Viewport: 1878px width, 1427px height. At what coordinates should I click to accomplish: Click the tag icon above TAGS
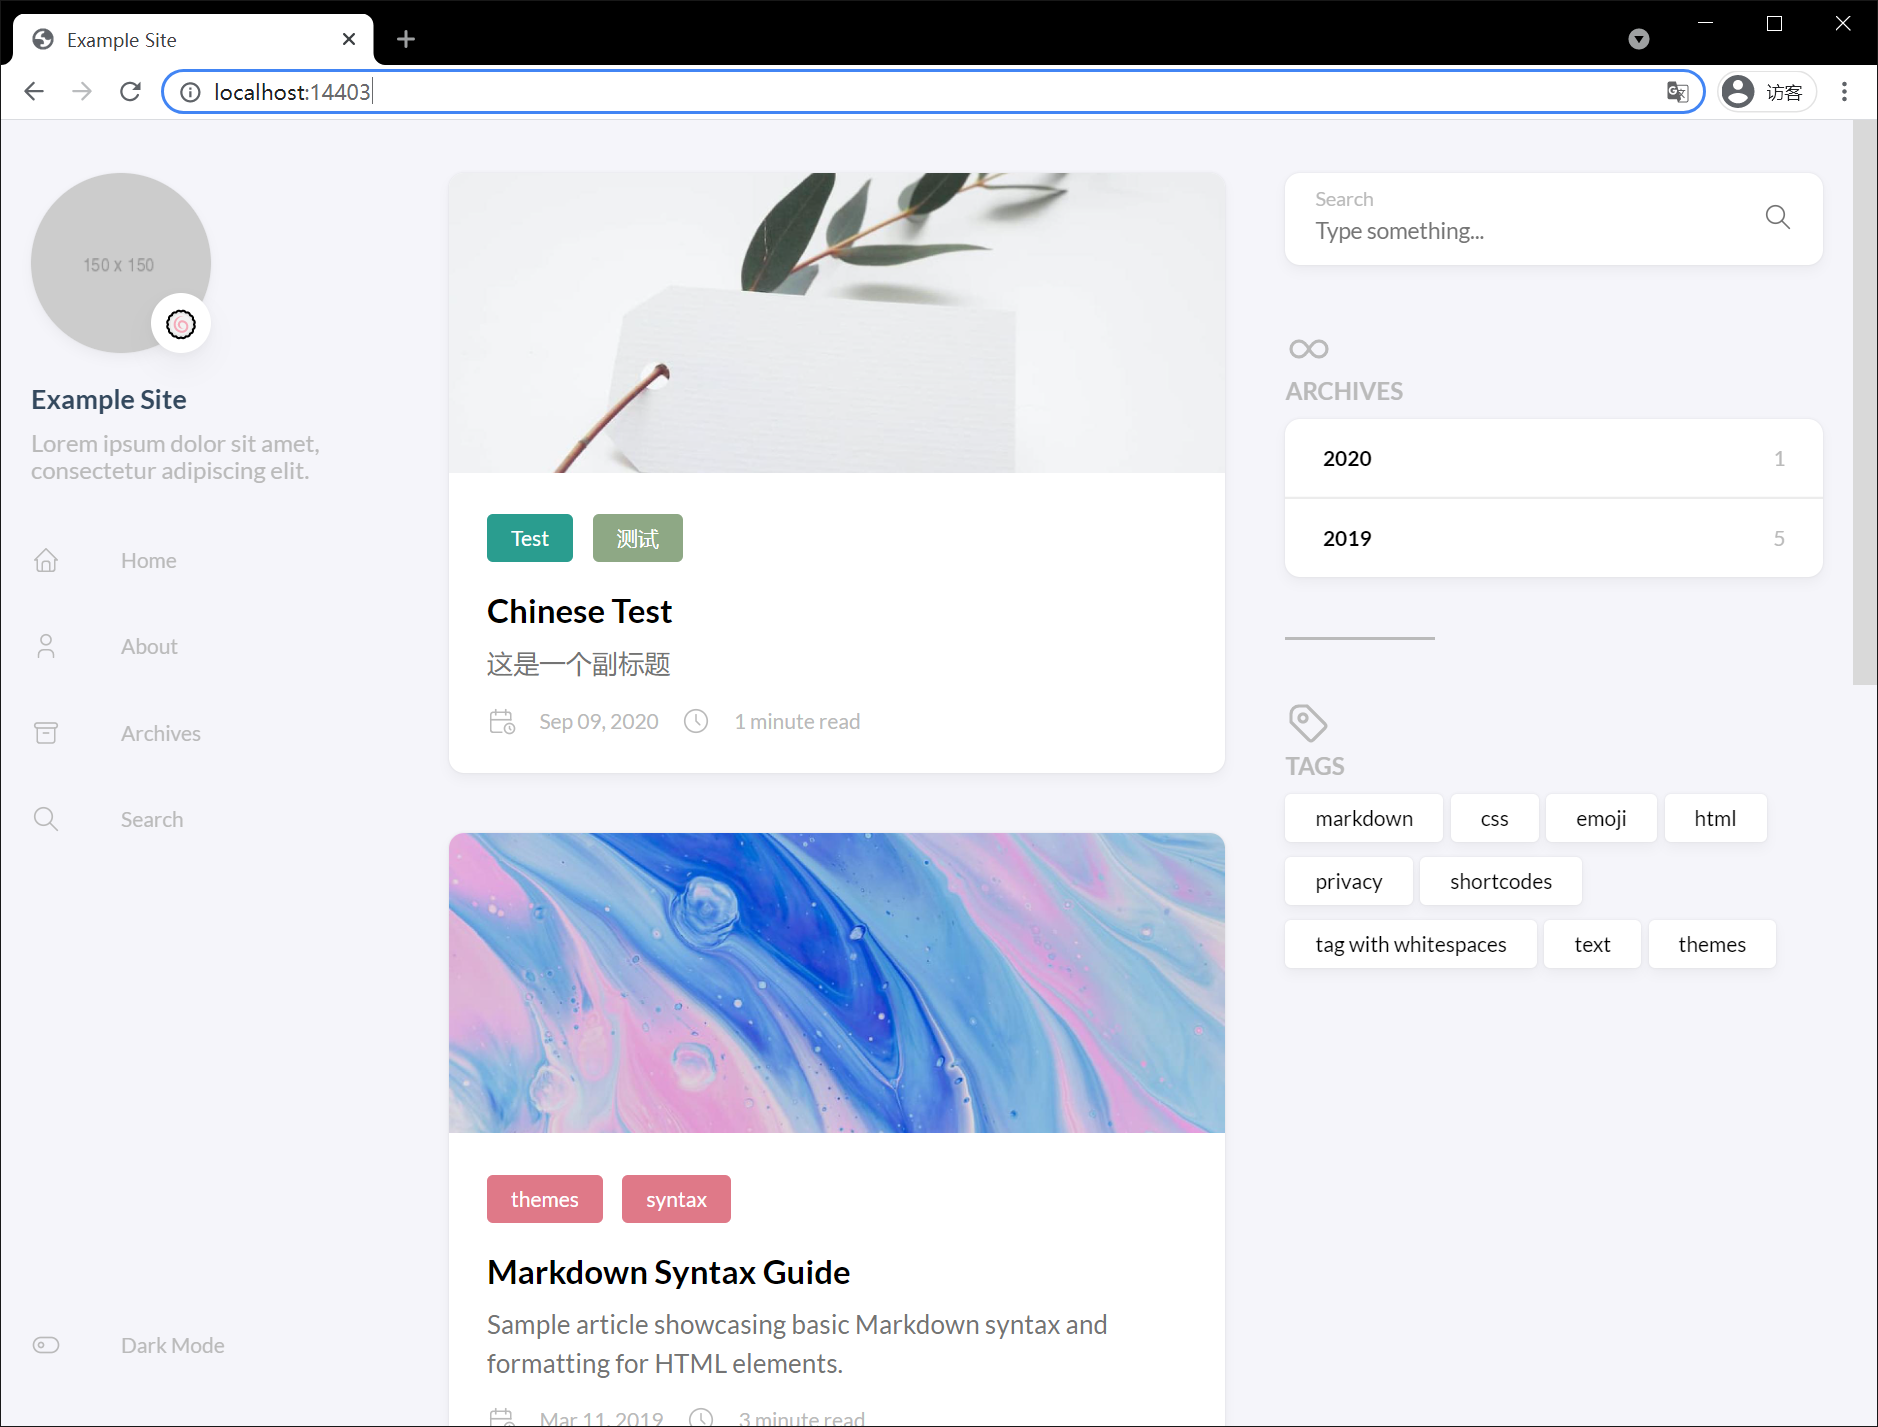pos(1306,722)
